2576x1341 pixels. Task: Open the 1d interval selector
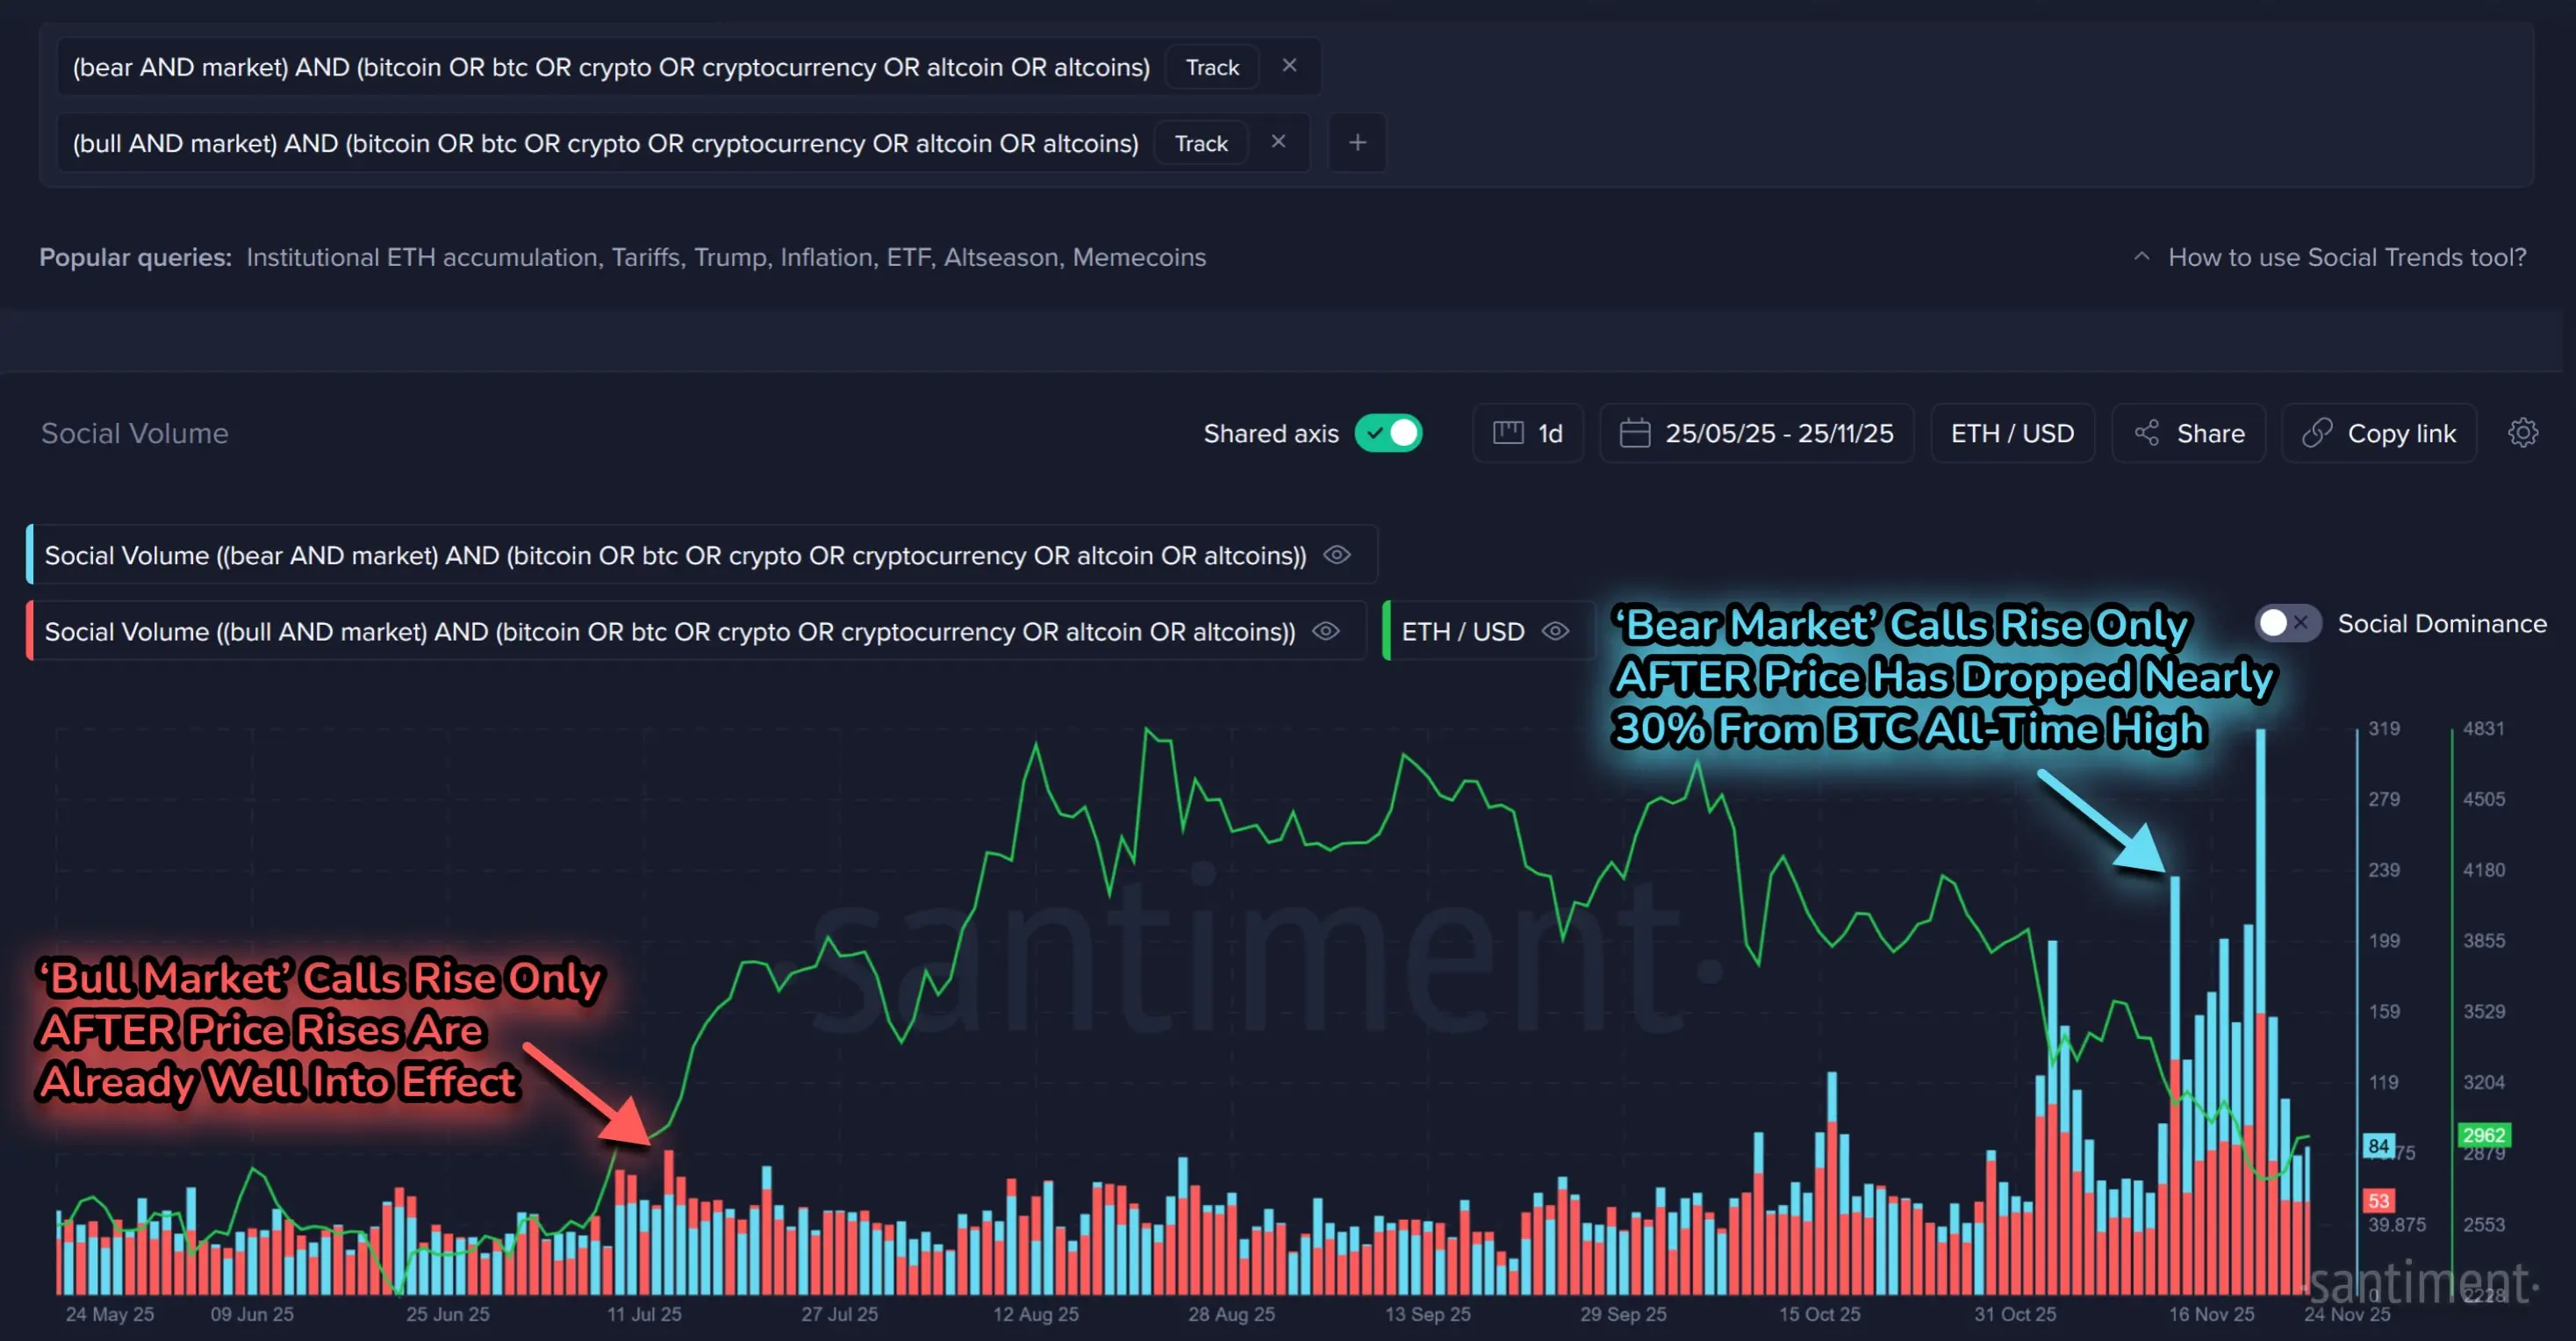click(1528, 433)
